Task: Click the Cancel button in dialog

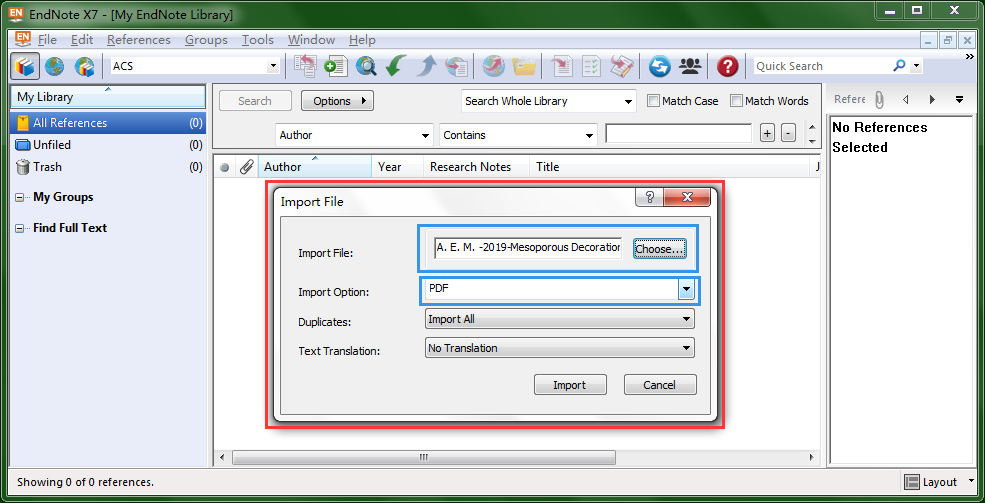Action: click(660, 385)
